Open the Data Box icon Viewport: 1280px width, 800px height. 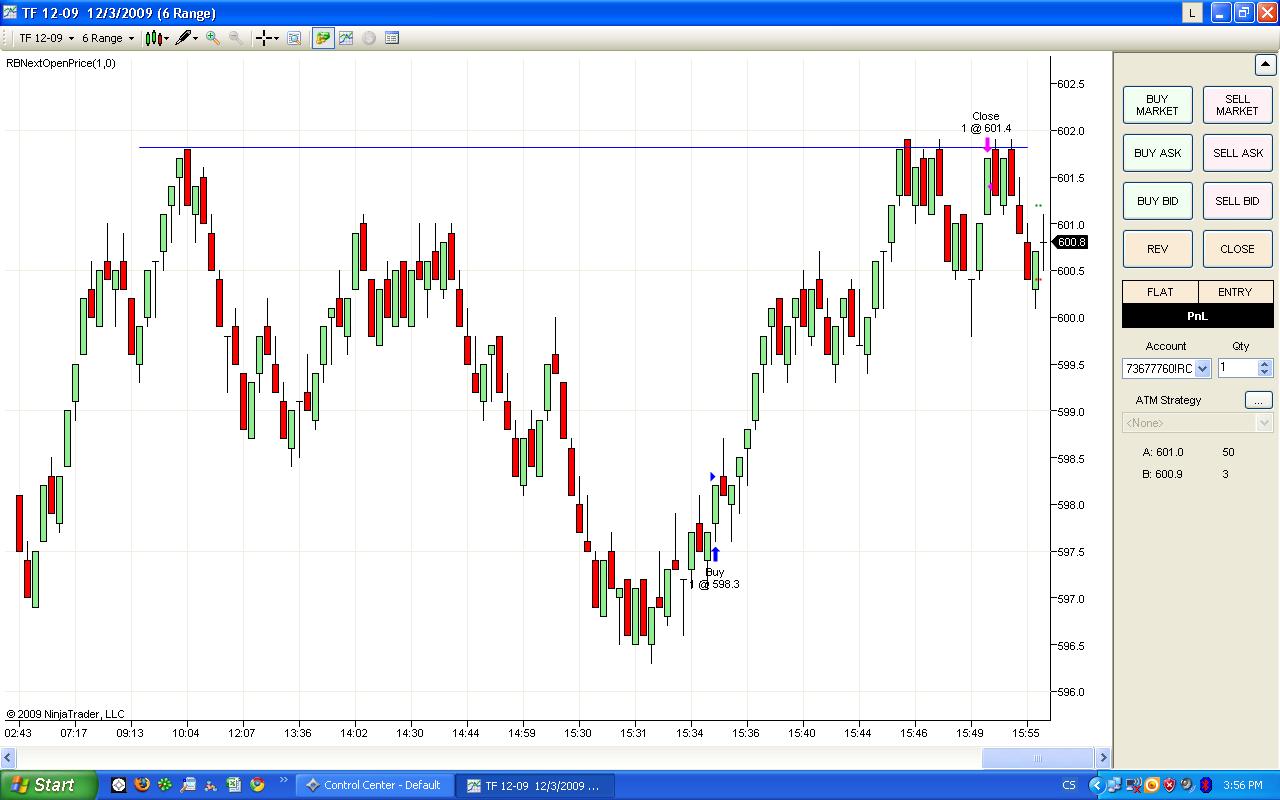click(x=294, y=38)
